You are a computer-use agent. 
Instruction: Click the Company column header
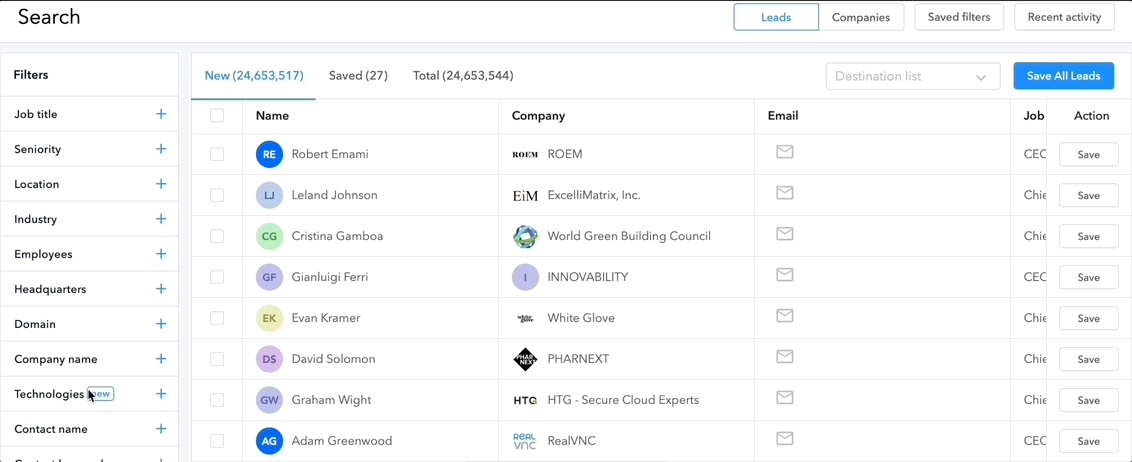538,116
